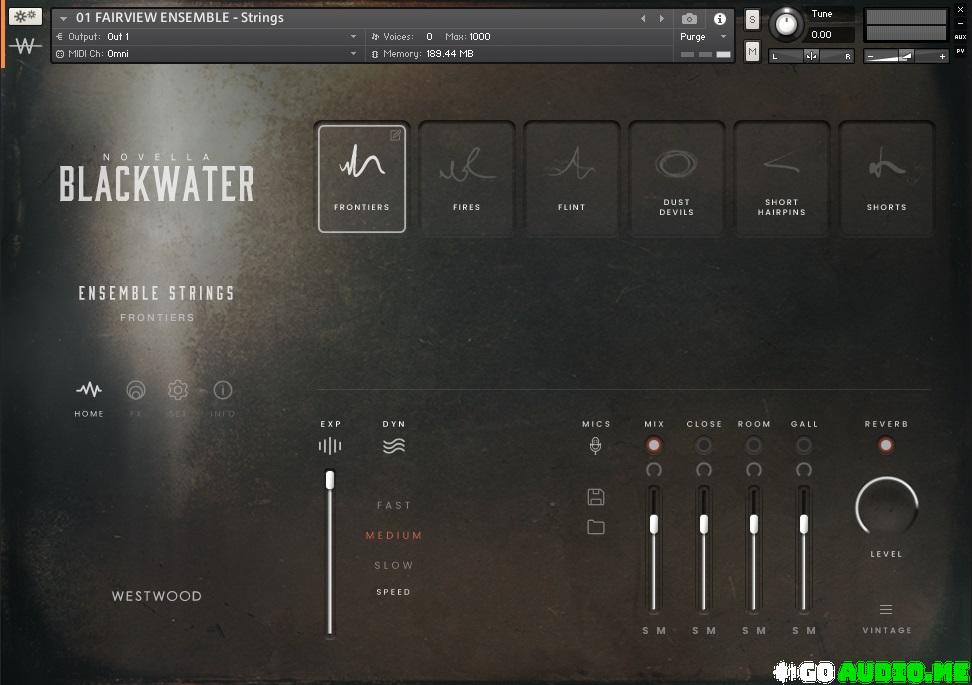The width and height of the screenshot is (972, 685).
Task: Set dynamics speed to FAST
Action: [394, 505]
